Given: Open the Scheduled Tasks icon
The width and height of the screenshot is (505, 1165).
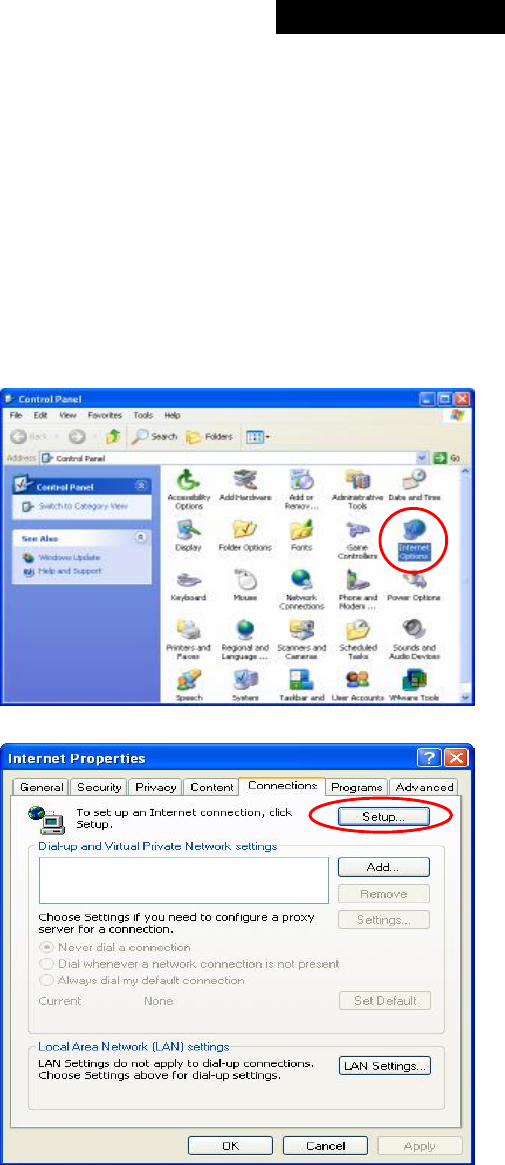Looking at the screenshot, I should click(357, 638).
